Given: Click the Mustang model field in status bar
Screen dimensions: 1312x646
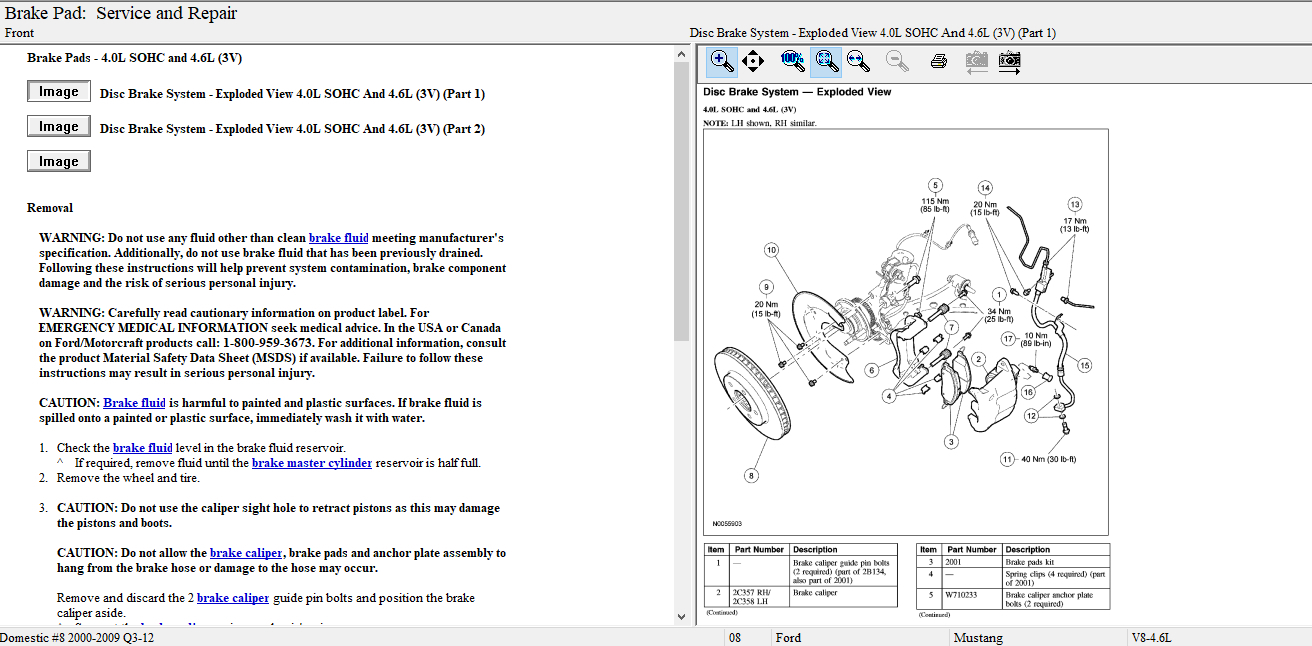Looking at the screenshot, I should tap(978, 637).
